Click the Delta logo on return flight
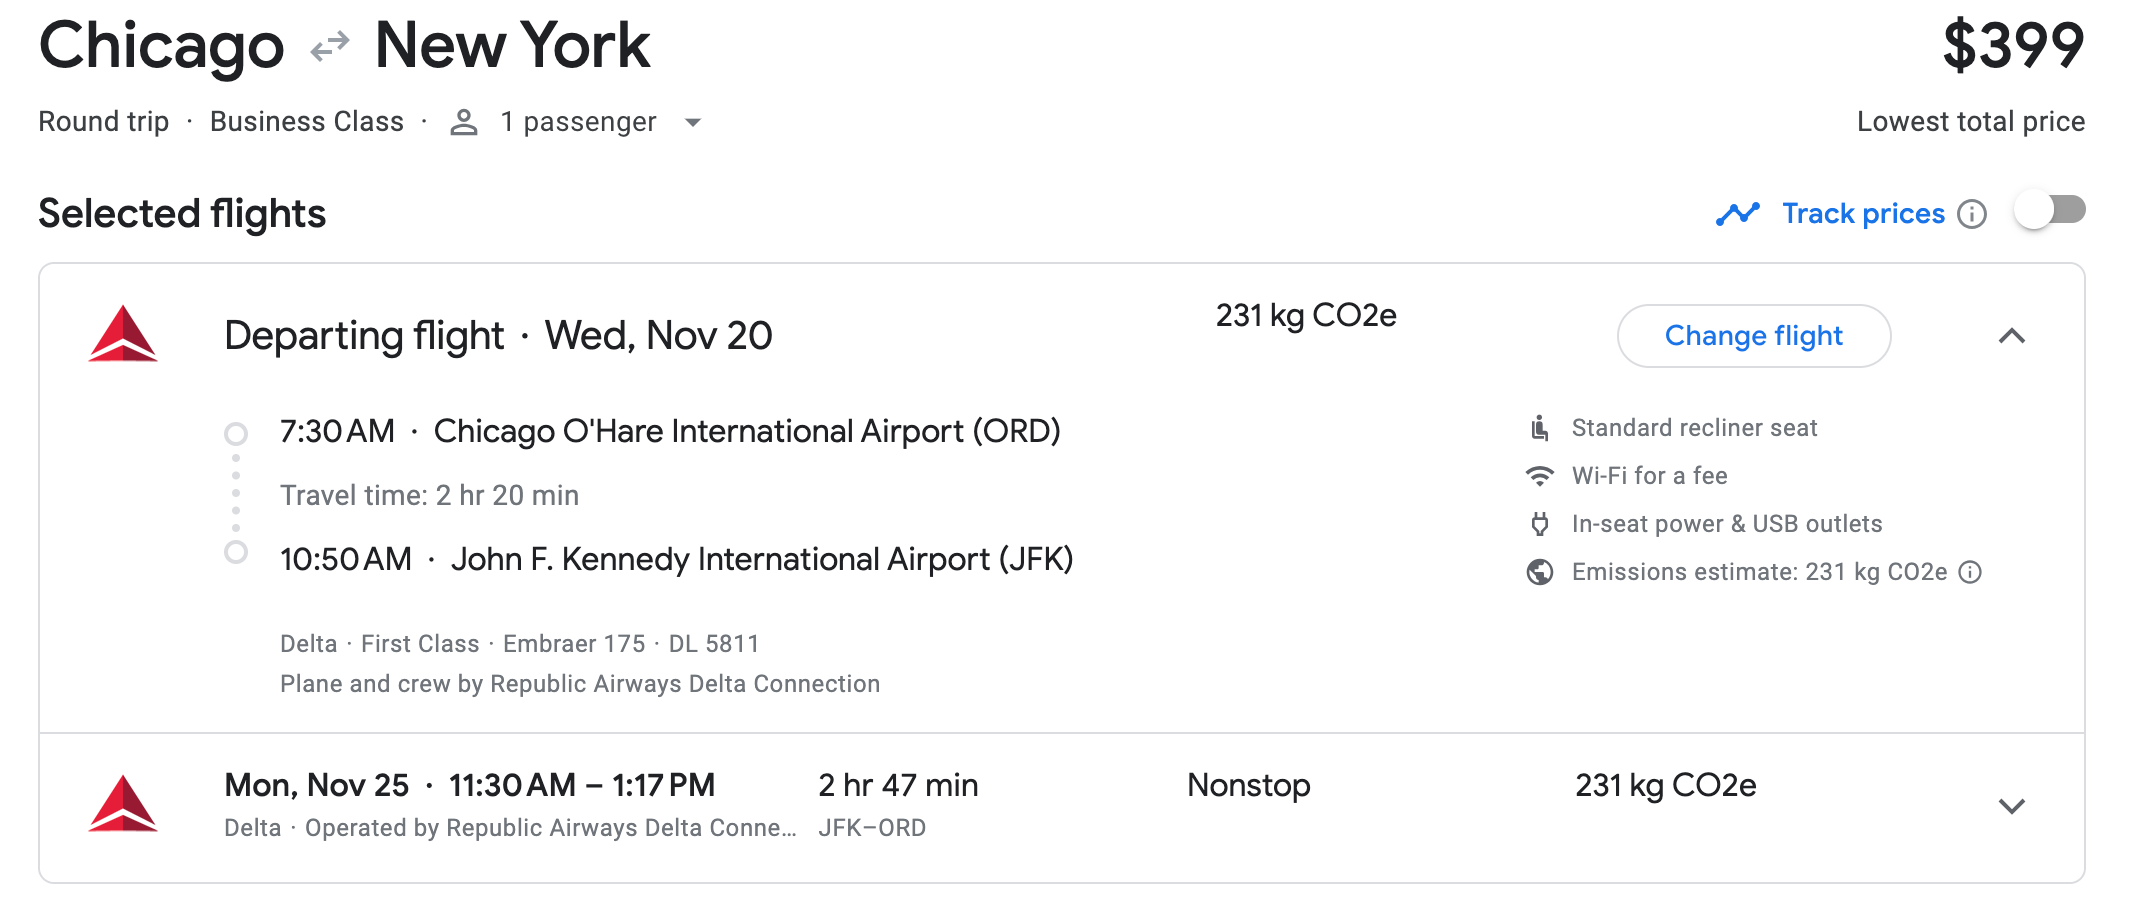Viewport: 2150px width, 922px height. pos(123,804)
